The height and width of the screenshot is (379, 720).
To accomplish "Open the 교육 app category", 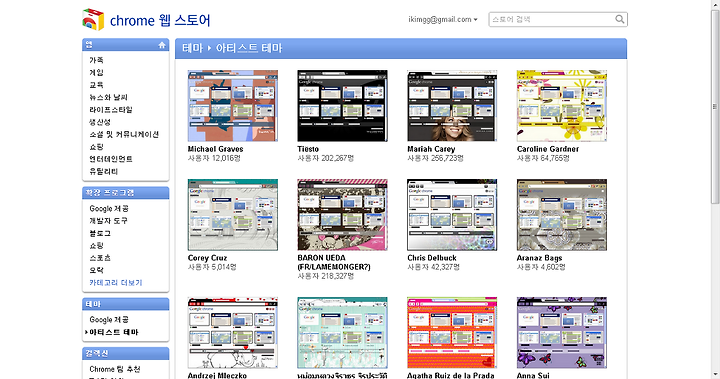I will (96, 85).
